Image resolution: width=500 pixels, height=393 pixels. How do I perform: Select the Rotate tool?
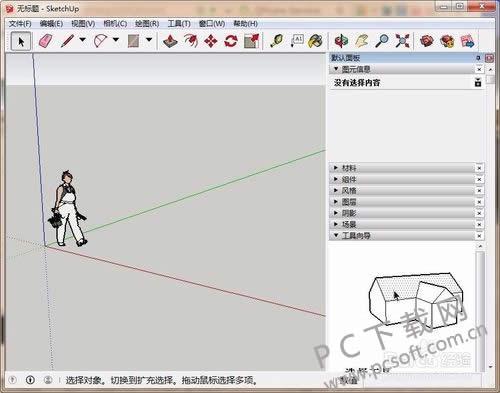[231, 41]
